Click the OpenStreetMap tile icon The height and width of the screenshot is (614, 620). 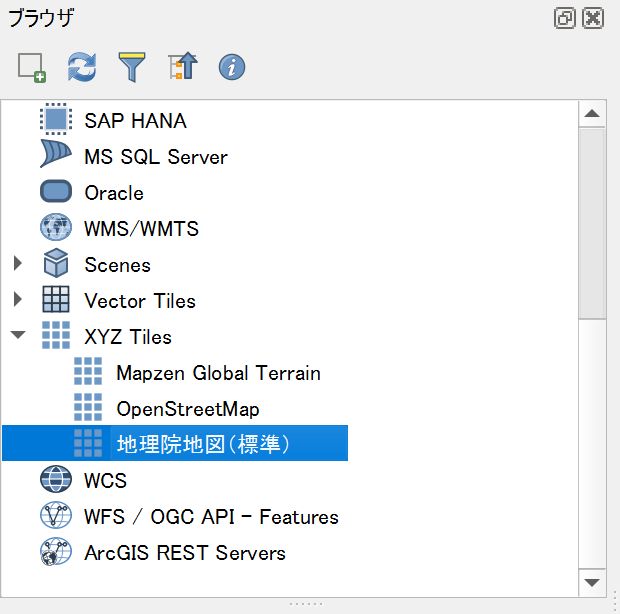coord(88,407)
